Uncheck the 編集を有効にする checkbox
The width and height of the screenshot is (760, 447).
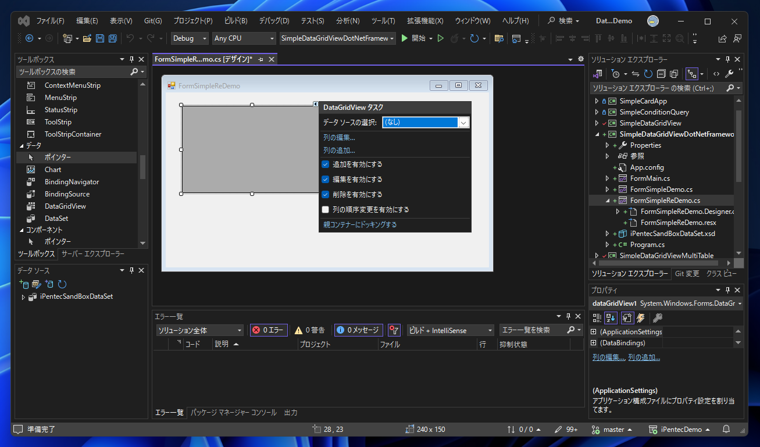tap(325, 179)
